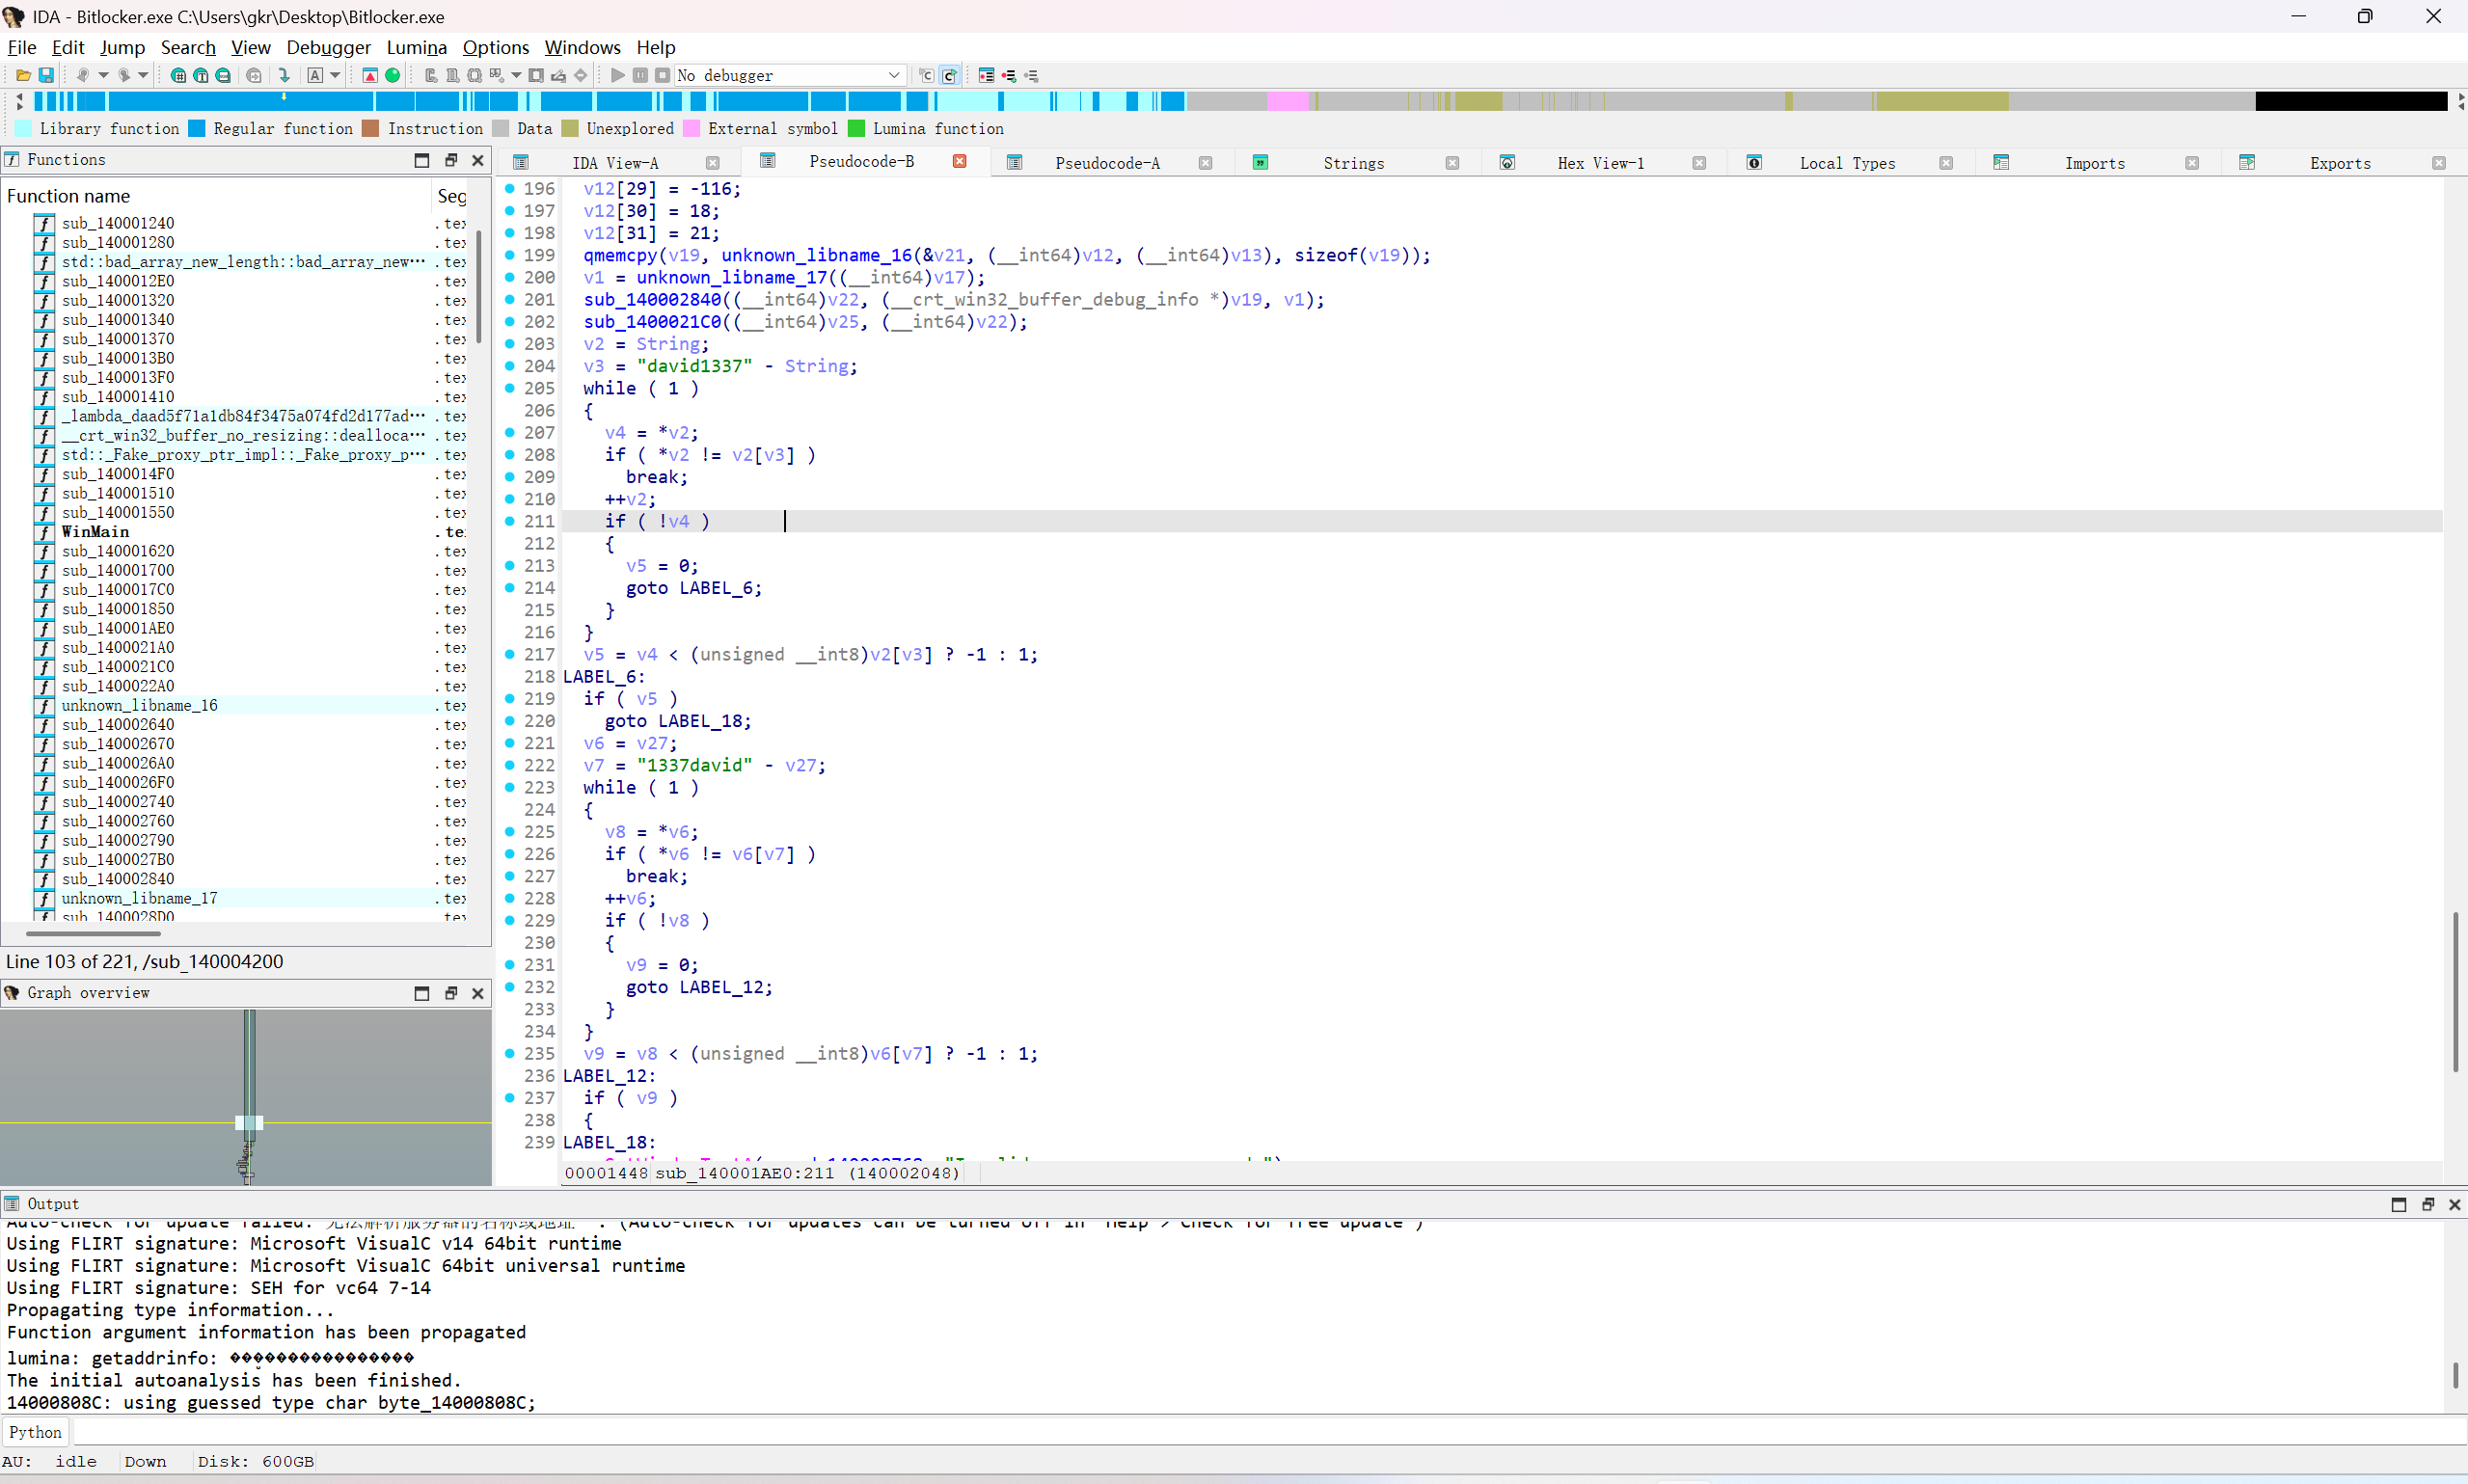The image size is (2468, 1484).
Task: Toggle breakpoint dot on line 199
Action: [x=510, y=255]
